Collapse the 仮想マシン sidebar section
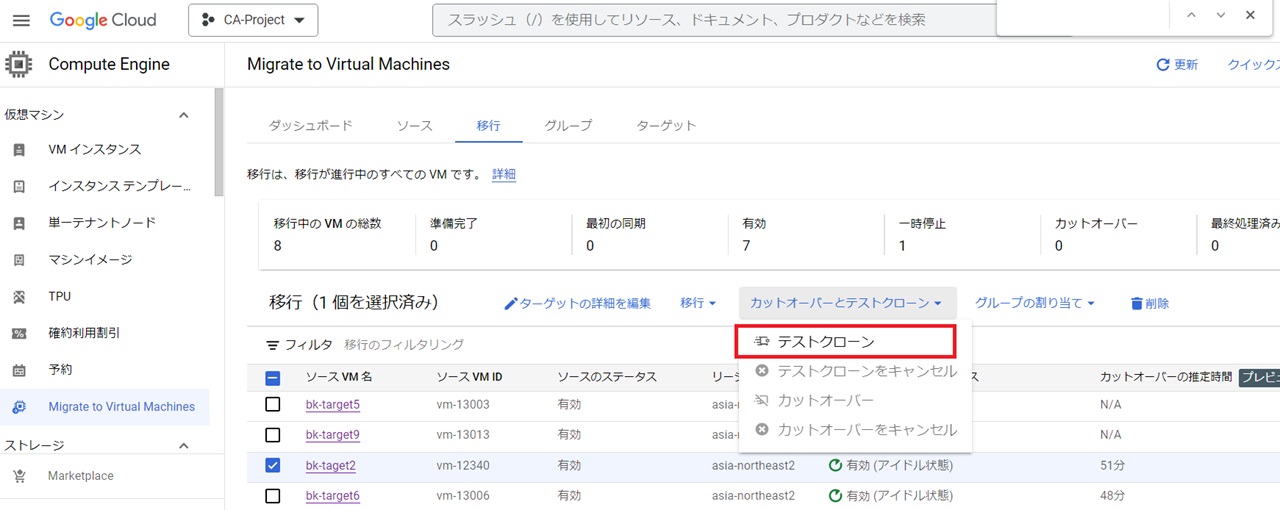The width and height of the screenshot is (1280, 510). click(184, 115)
